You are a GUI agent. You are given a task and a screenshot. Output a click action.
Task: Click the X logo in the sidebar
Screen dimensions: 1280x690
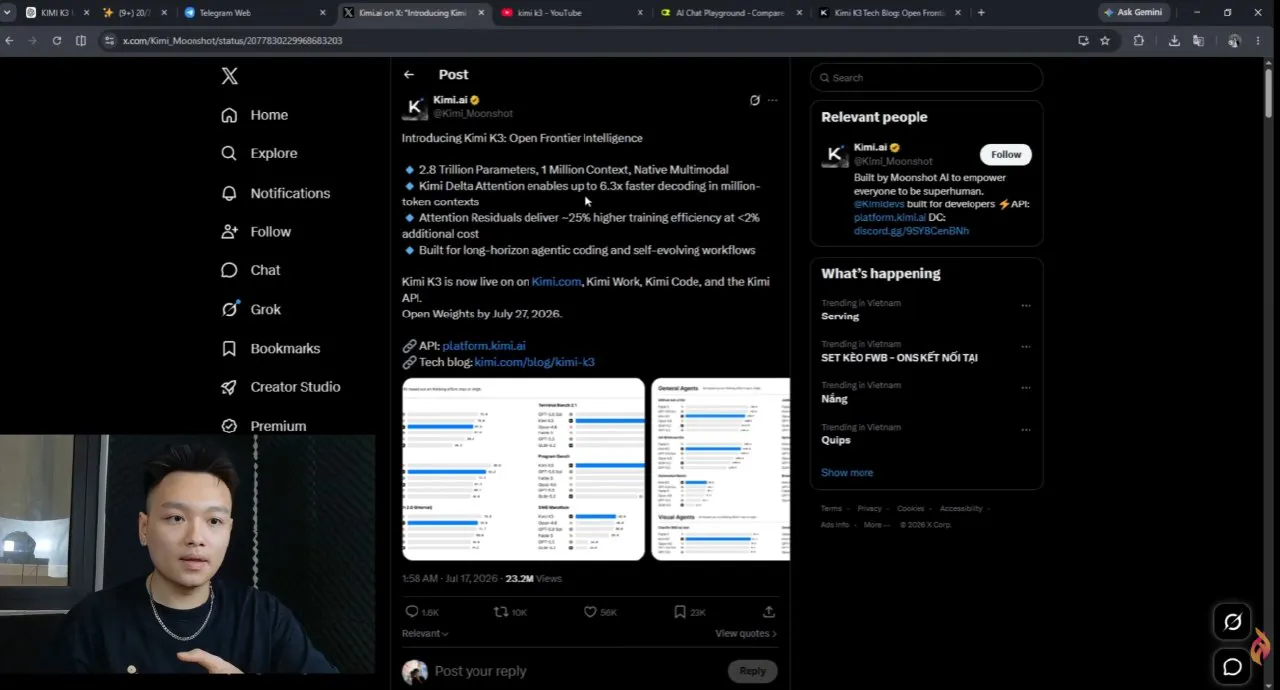(229, 76)
